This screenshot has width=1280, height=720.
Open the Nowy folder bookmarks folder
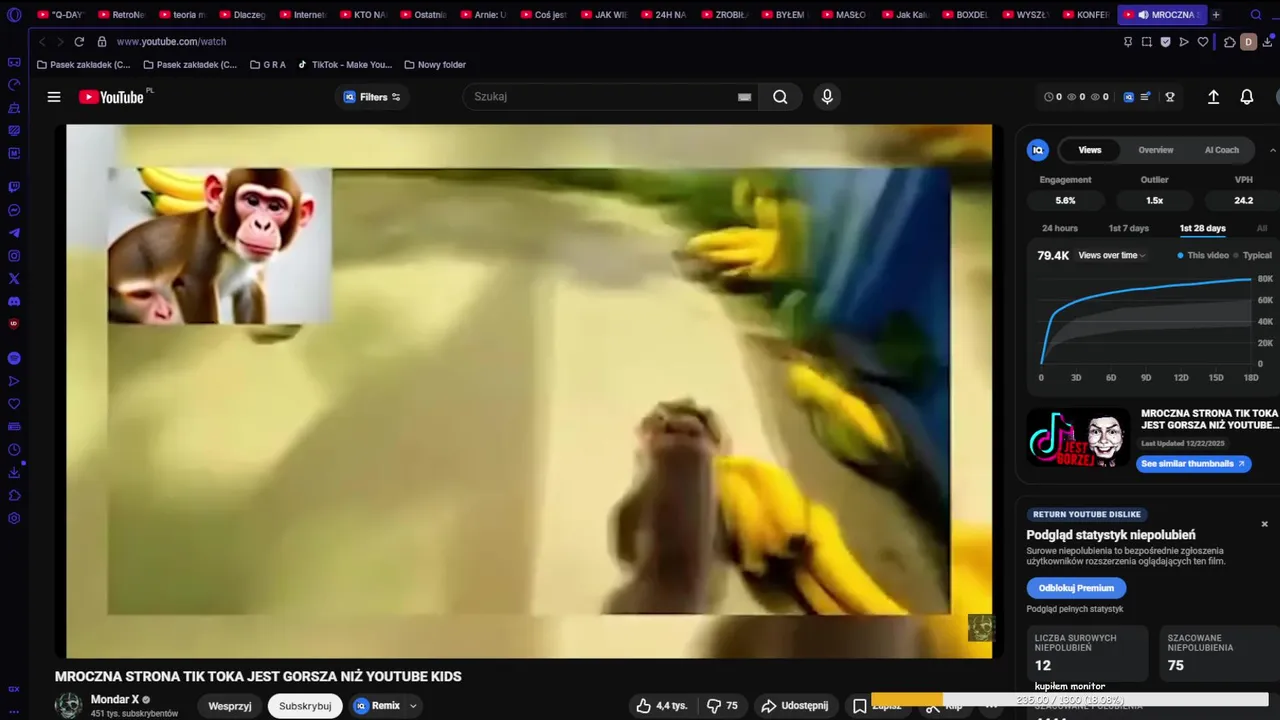tap(435, 65)
